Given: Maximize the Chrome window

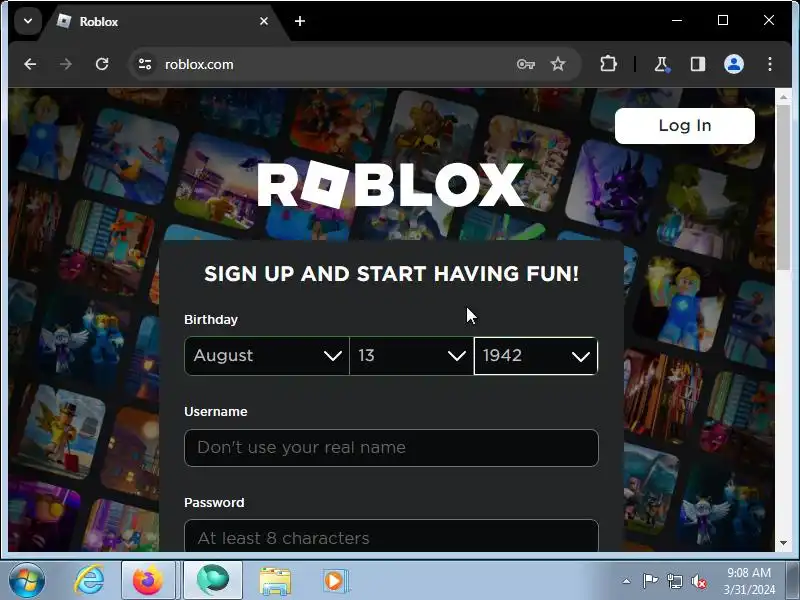Looking at the screenshot, I should pos(723,20).
